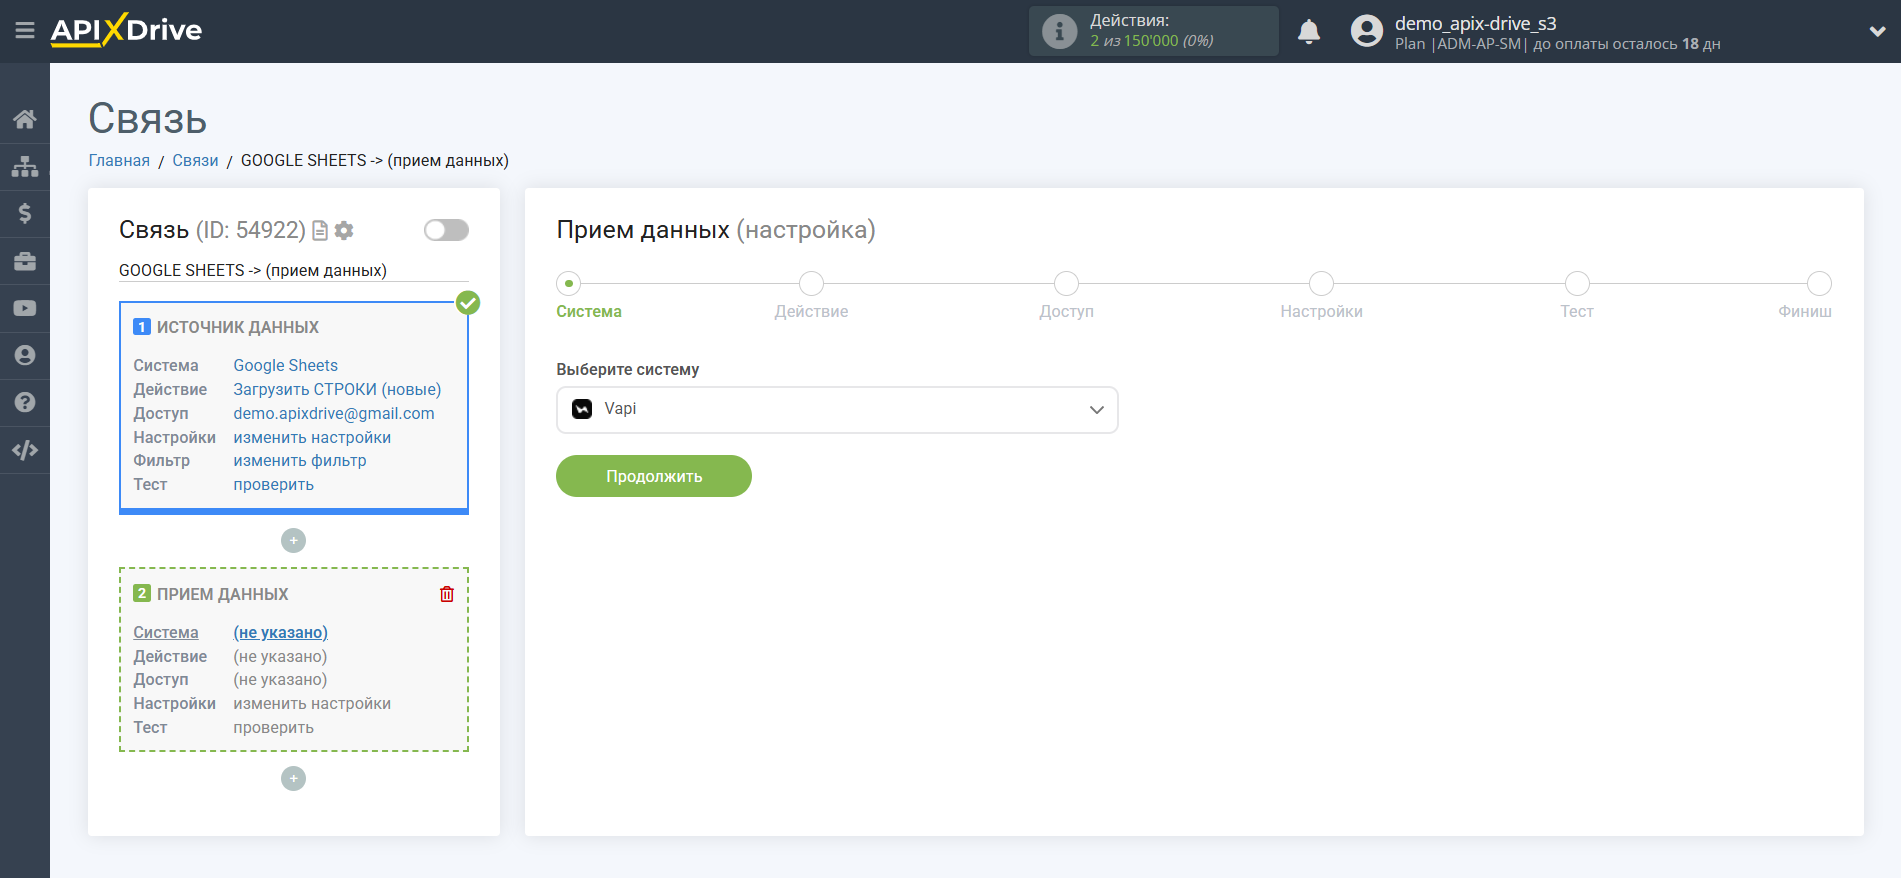Click the Продолжить button
This screenshot has width=1901, height=878.
click(x=654, y=476)
